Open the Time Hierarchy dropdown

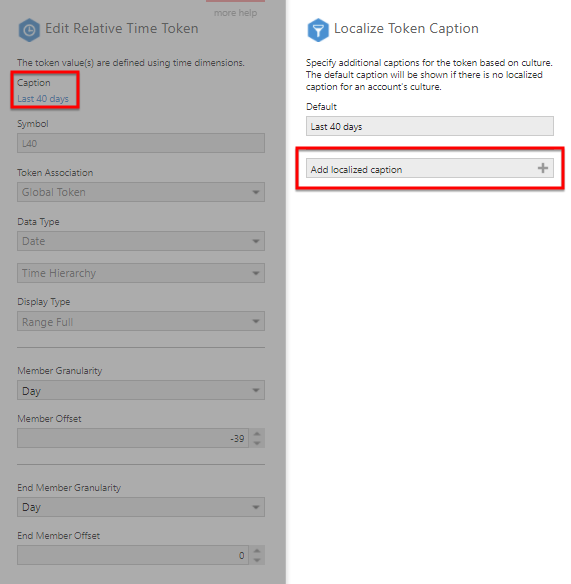(x=141, y=273)
